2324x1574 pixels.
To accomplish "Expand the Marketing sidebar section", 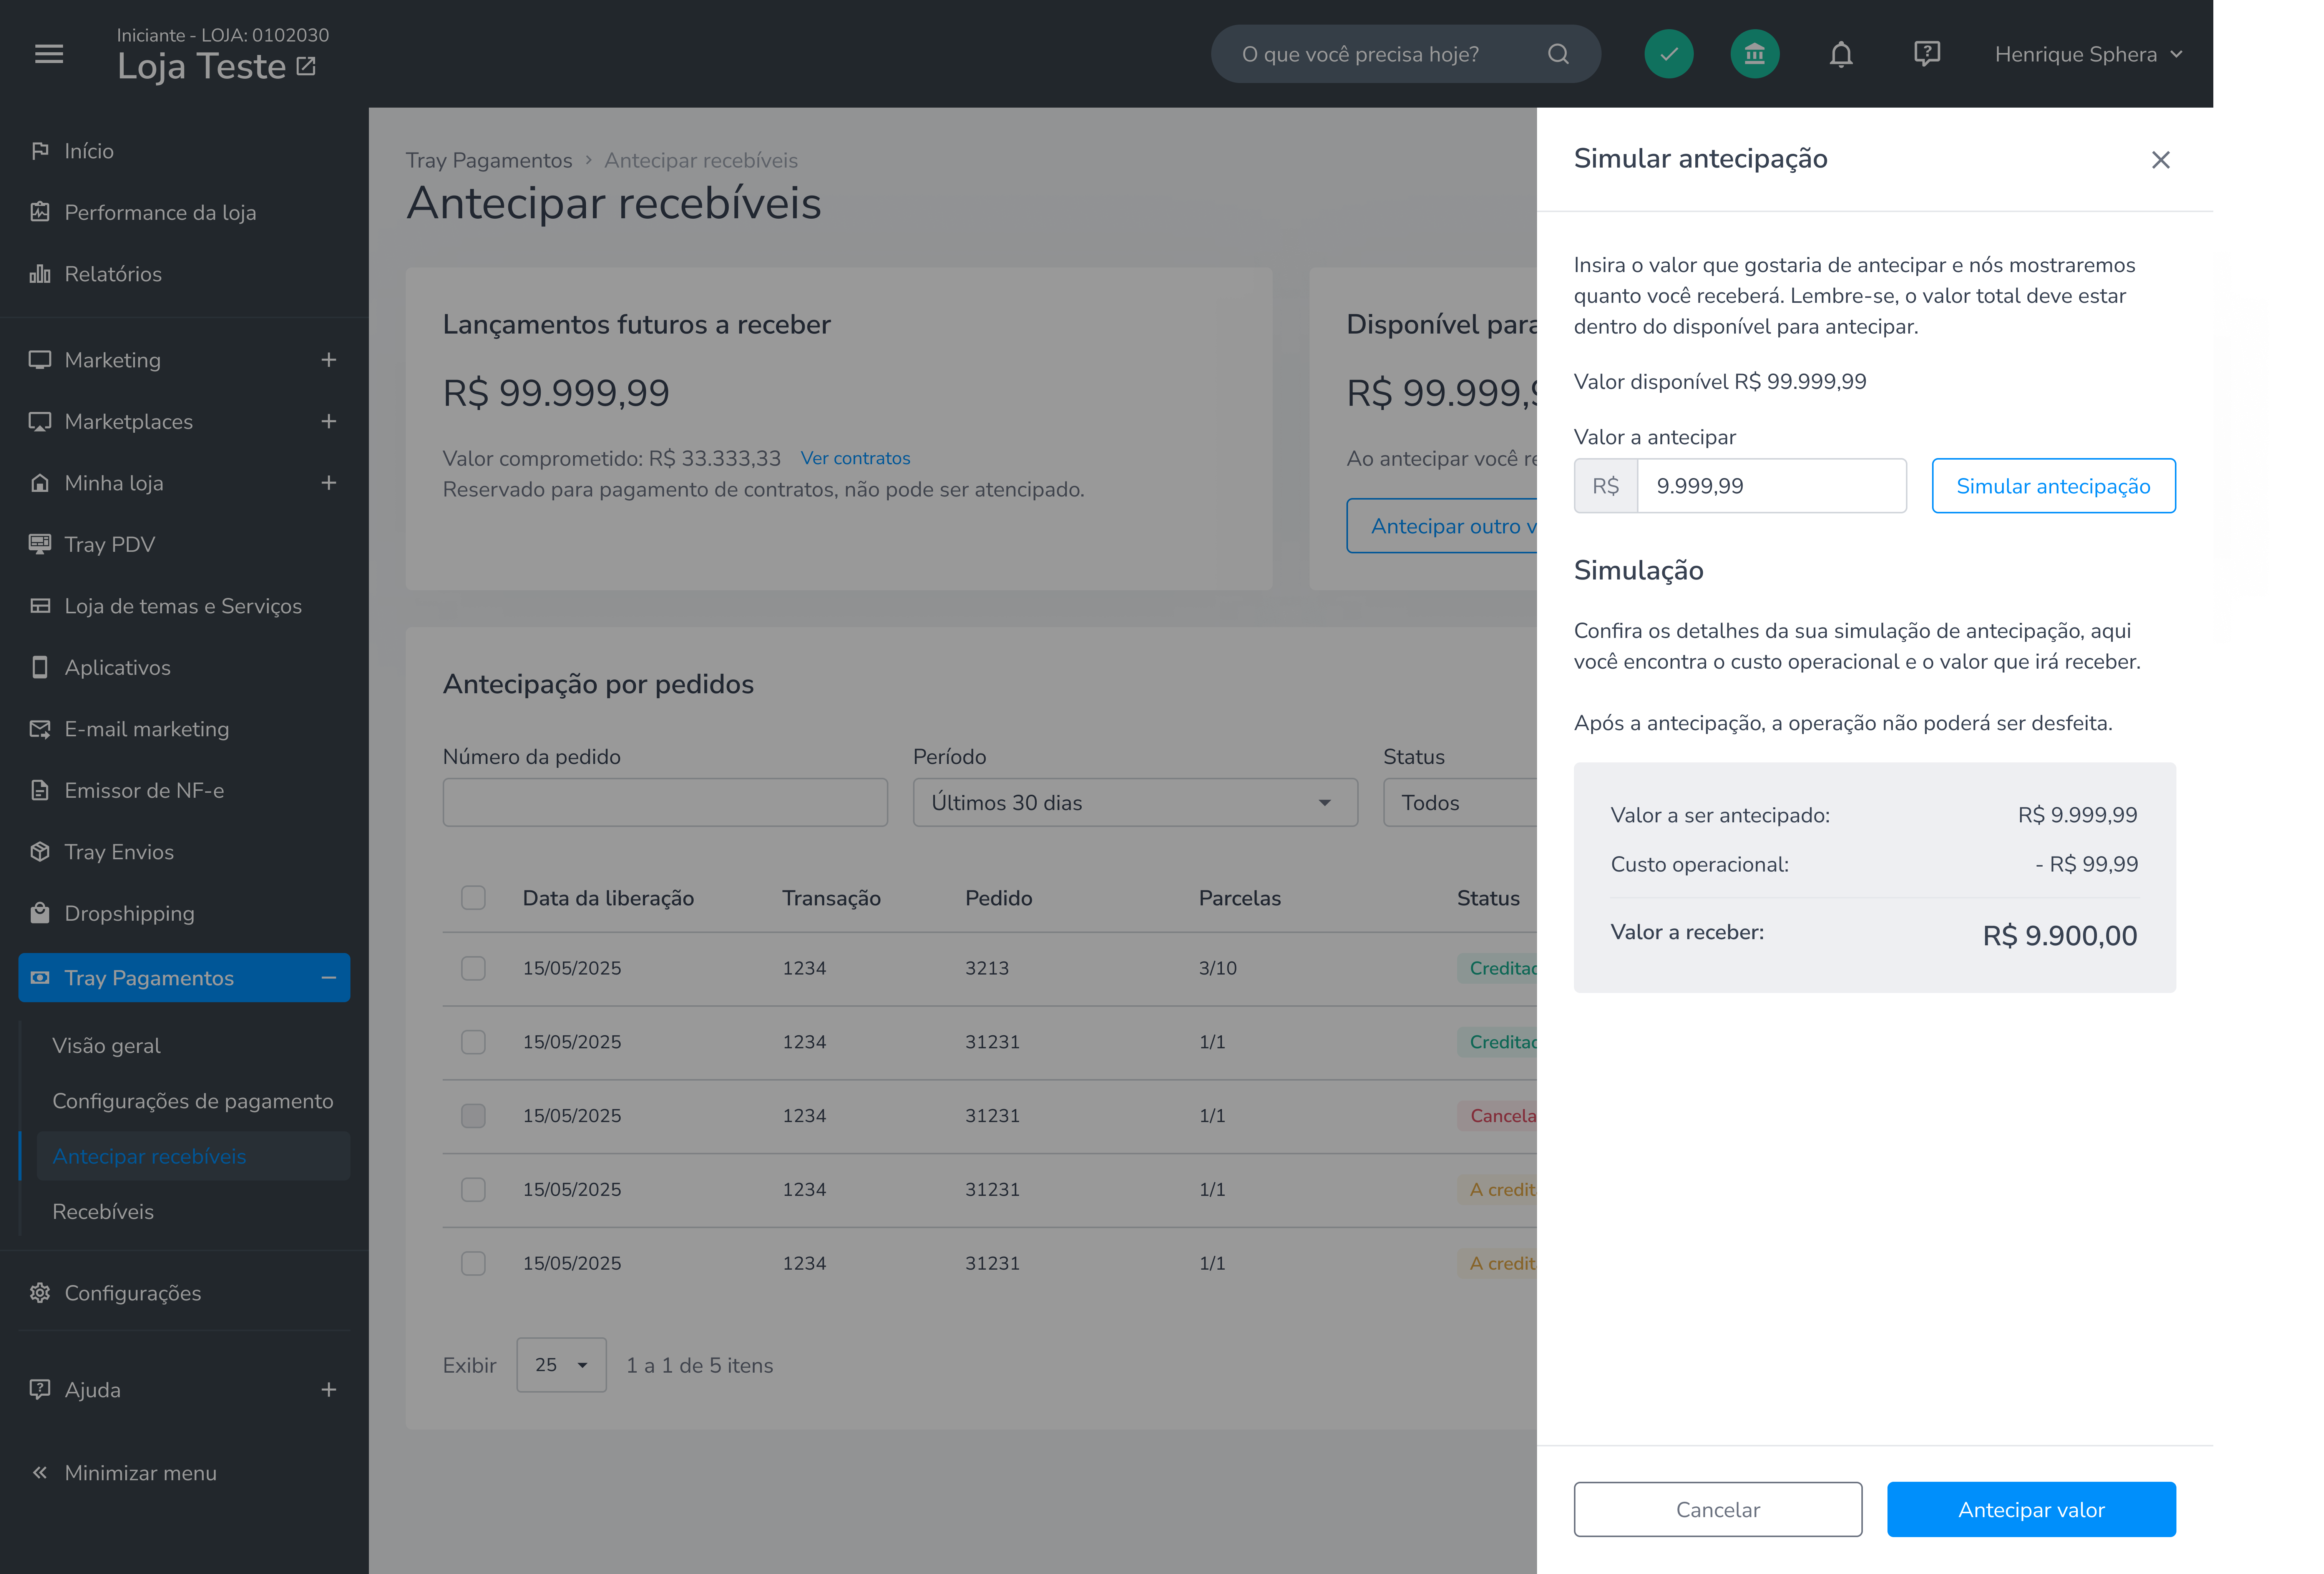I will click(x=328, y=360).
